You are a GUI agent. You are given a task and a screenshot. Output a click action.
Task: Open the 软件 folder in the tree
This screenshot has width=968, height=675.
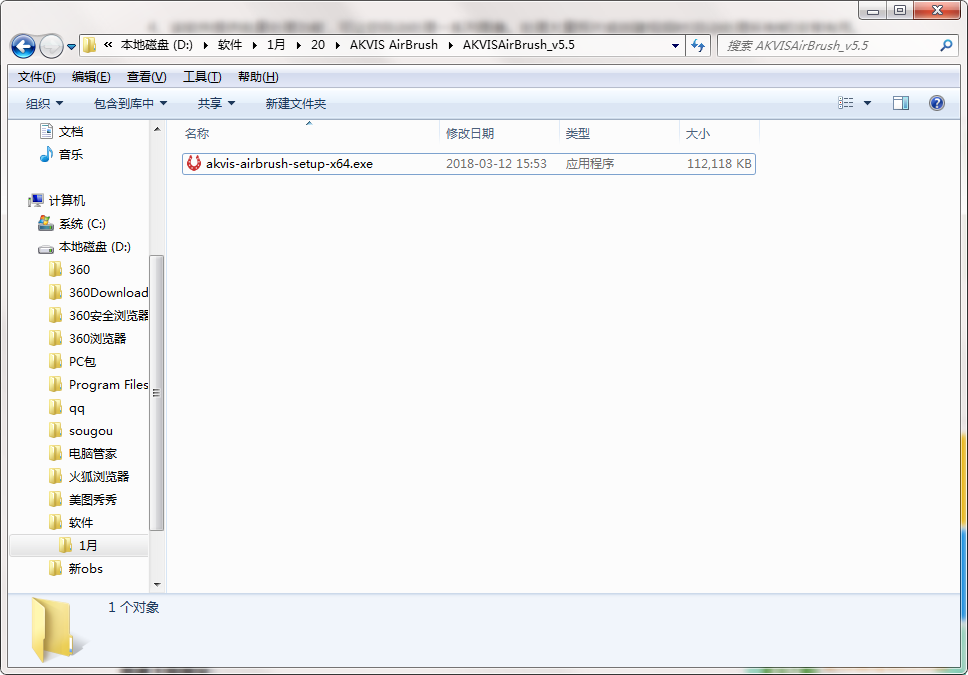click(70, 522)
